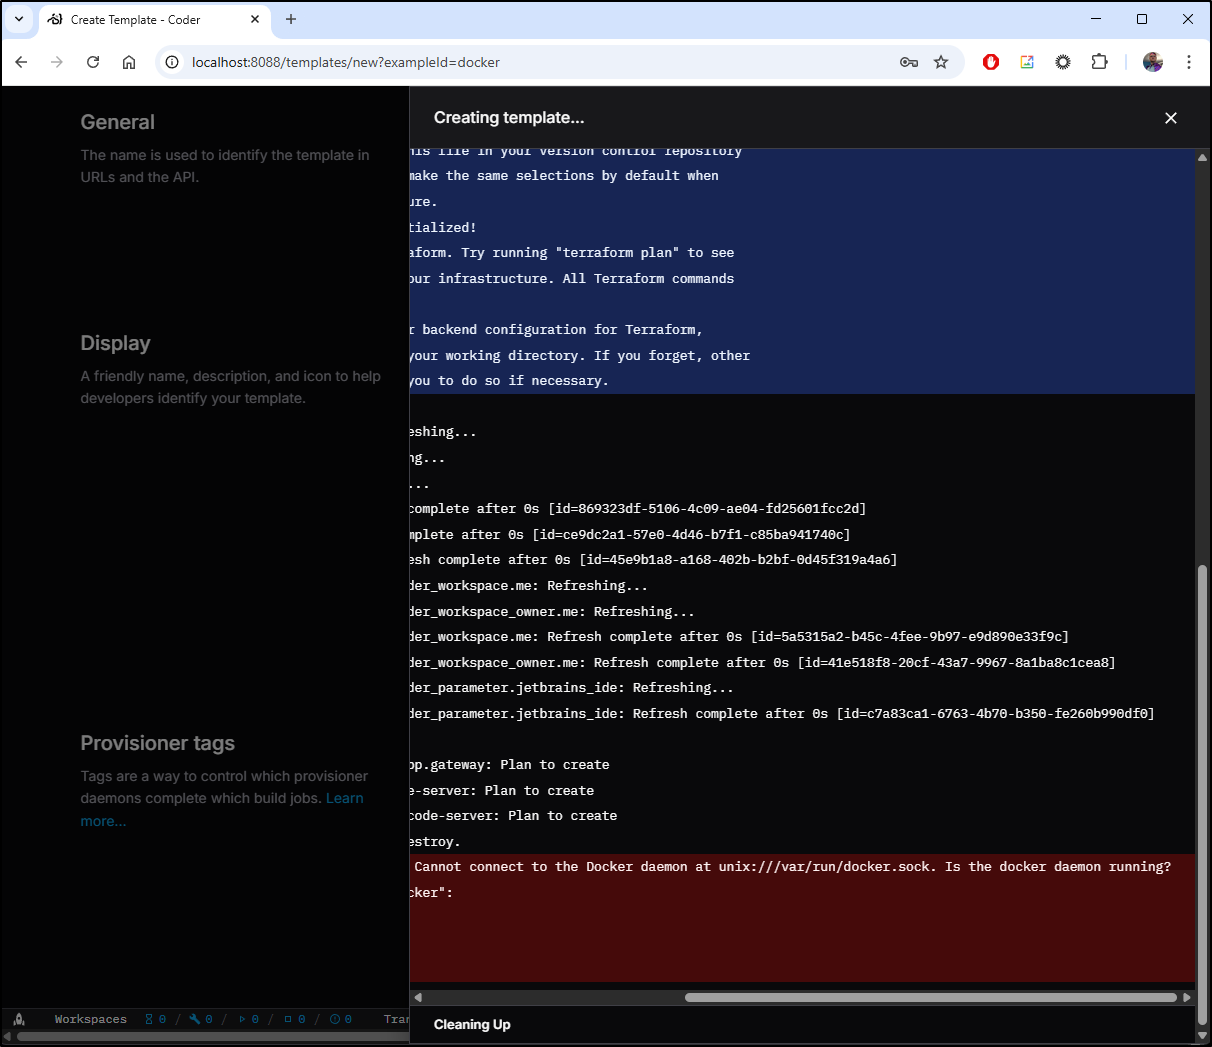The height and width of the screenshot is (1047, 1212).
Task: Open the image share extension icon
Action: 1027,62
